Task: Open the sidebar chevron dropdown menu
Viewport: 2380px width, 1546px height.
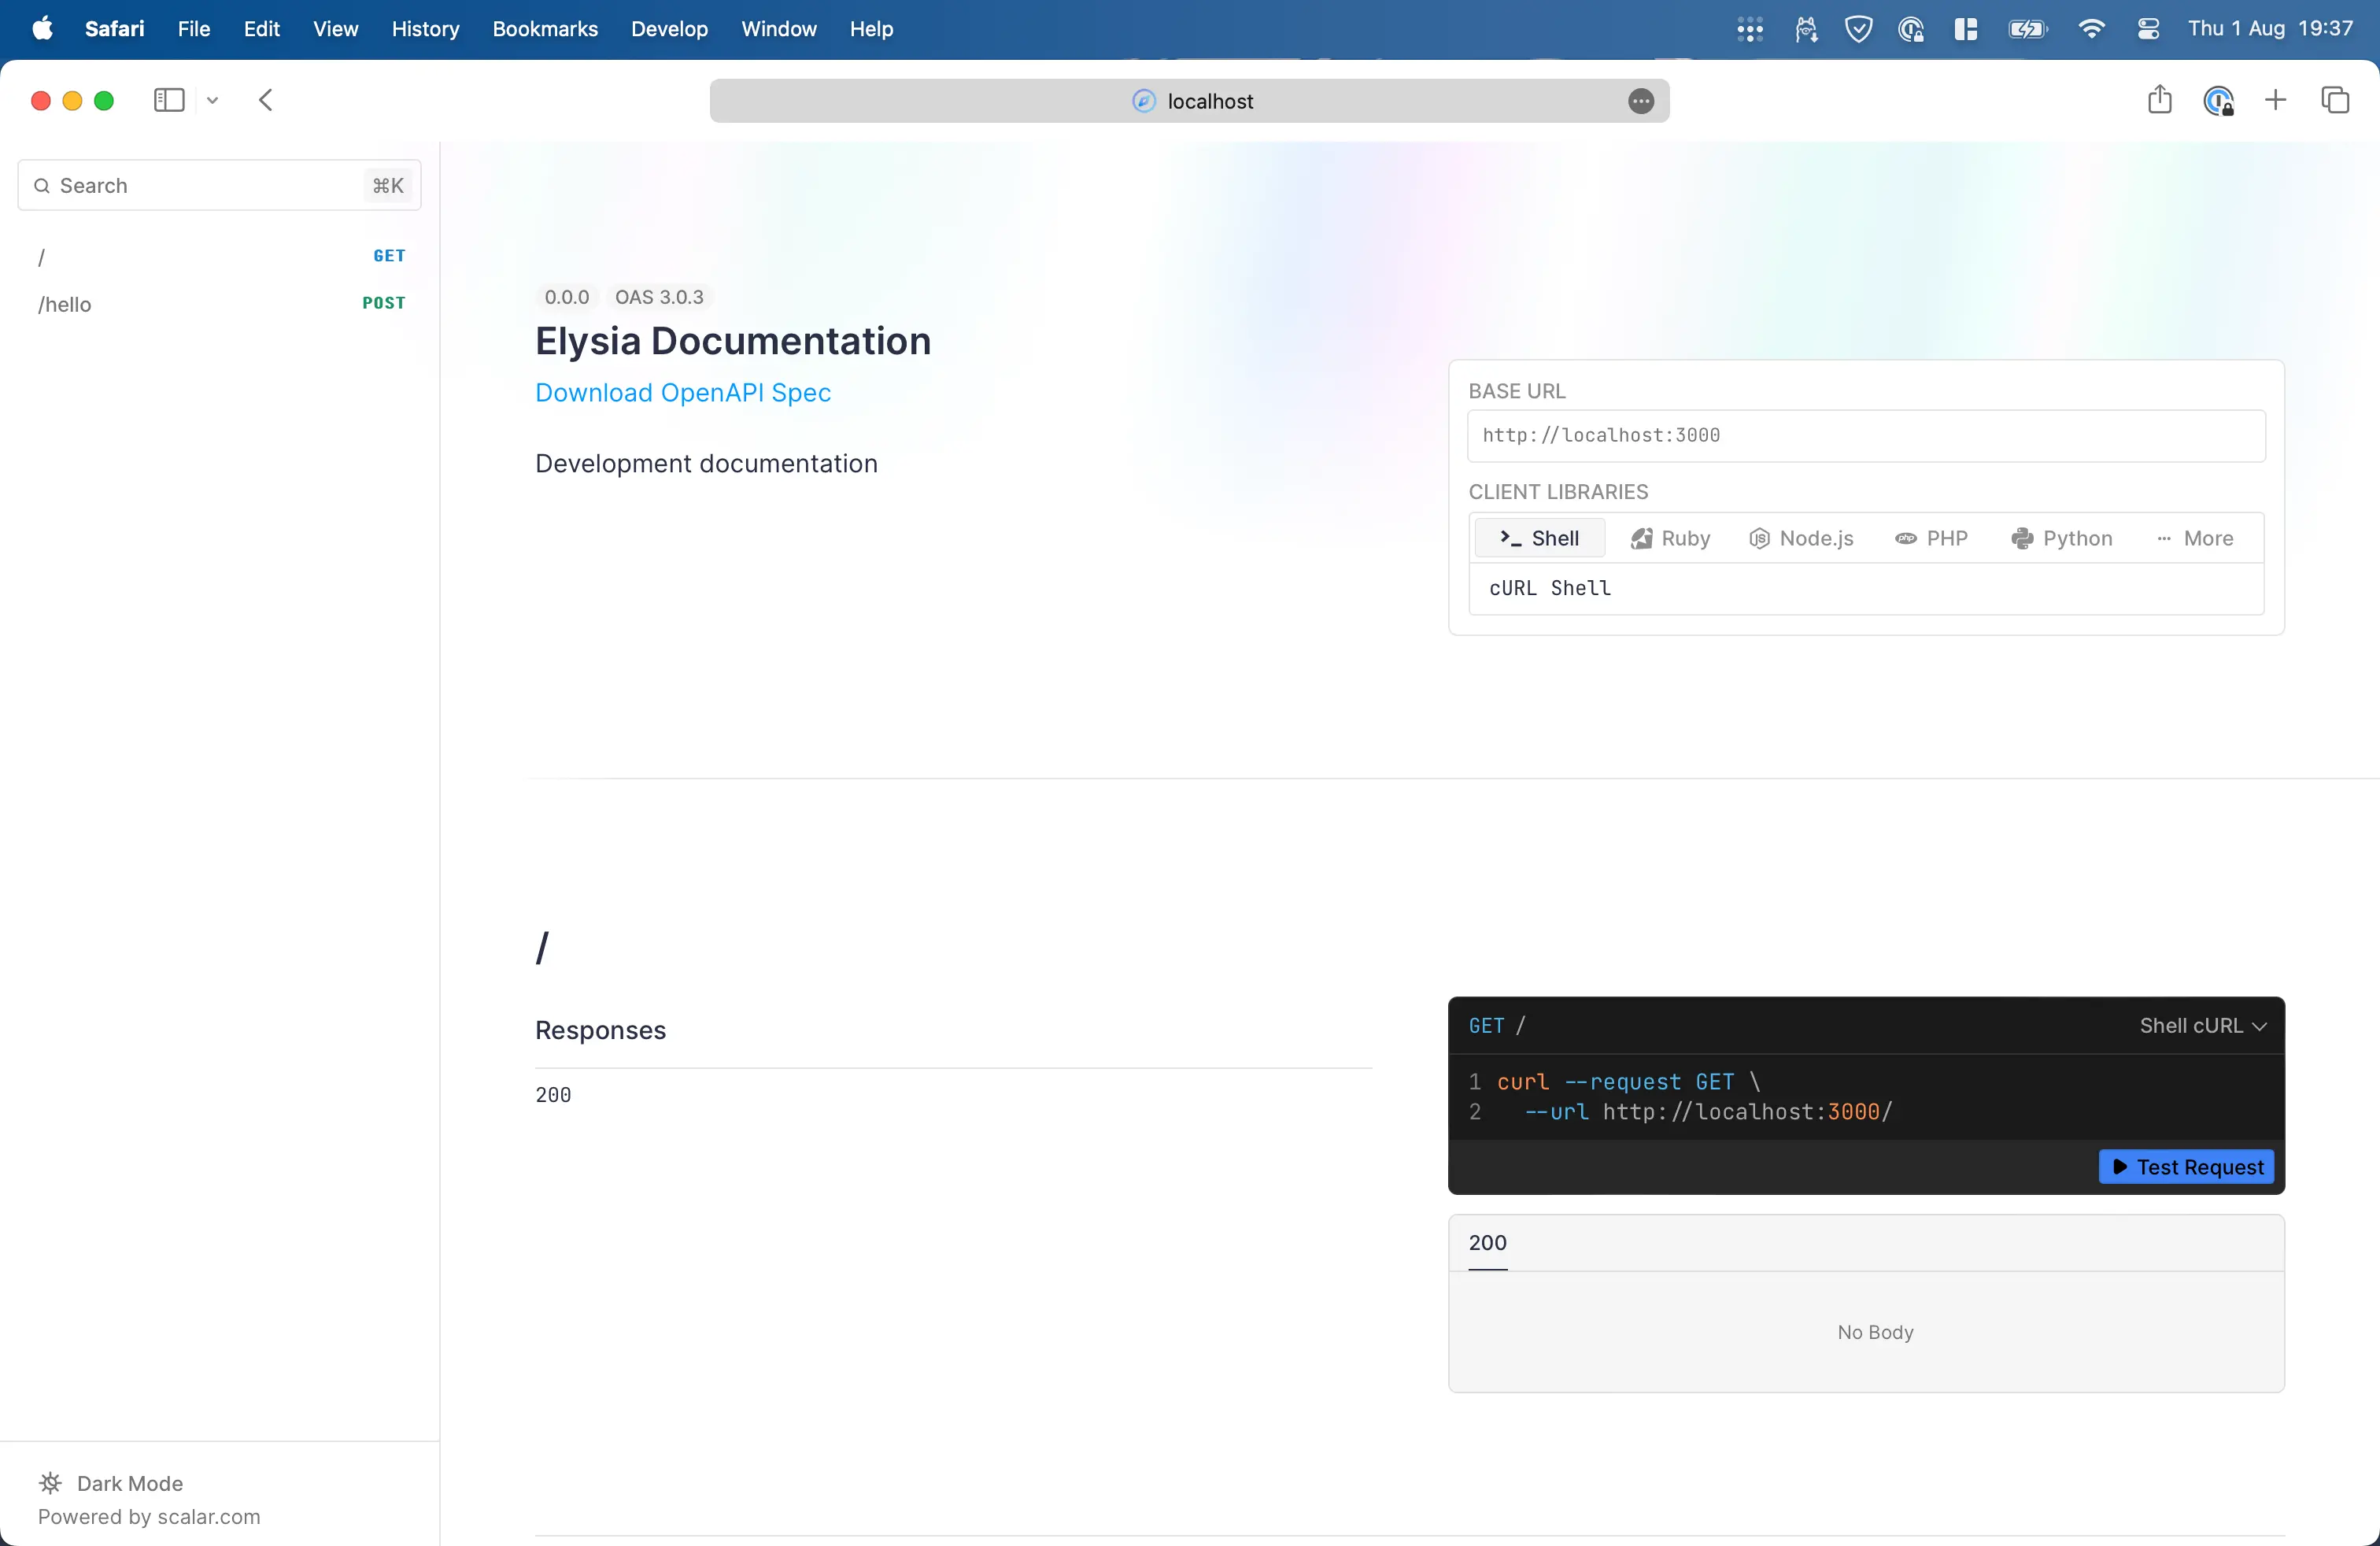Action: coord(212,100)
